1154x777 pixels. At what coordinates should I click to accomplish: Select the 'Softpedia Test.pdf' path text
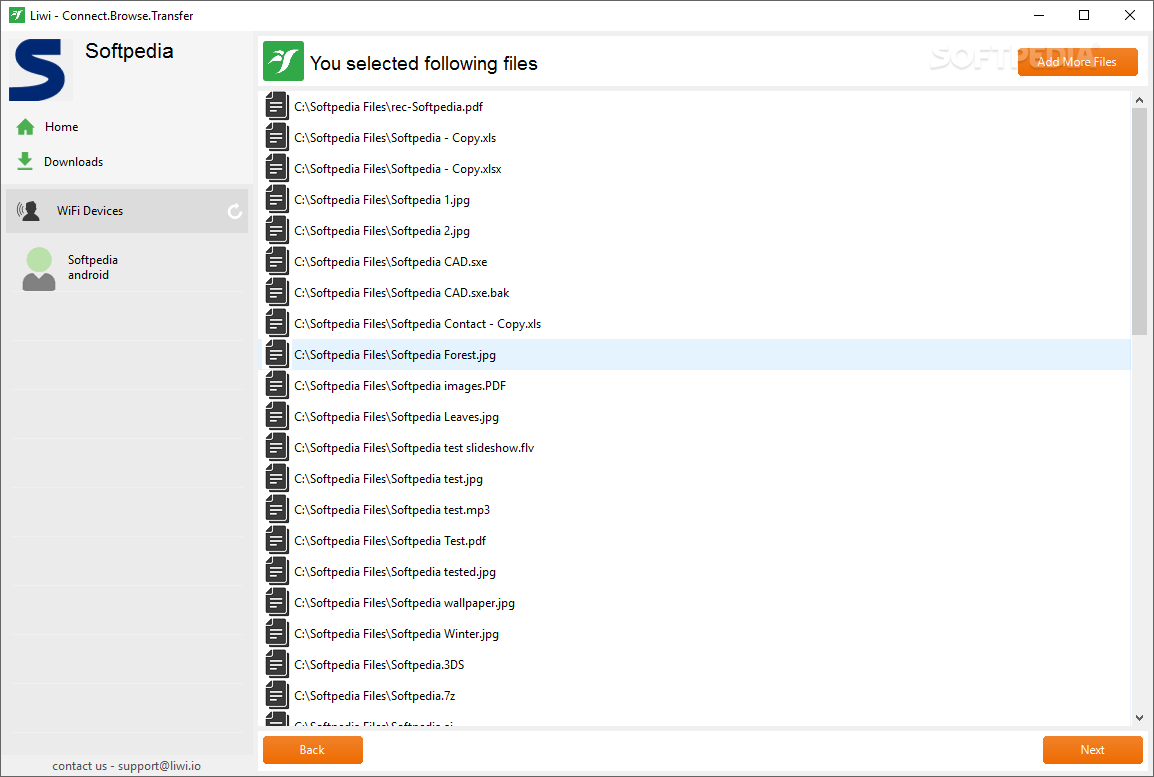coord(390,540)
